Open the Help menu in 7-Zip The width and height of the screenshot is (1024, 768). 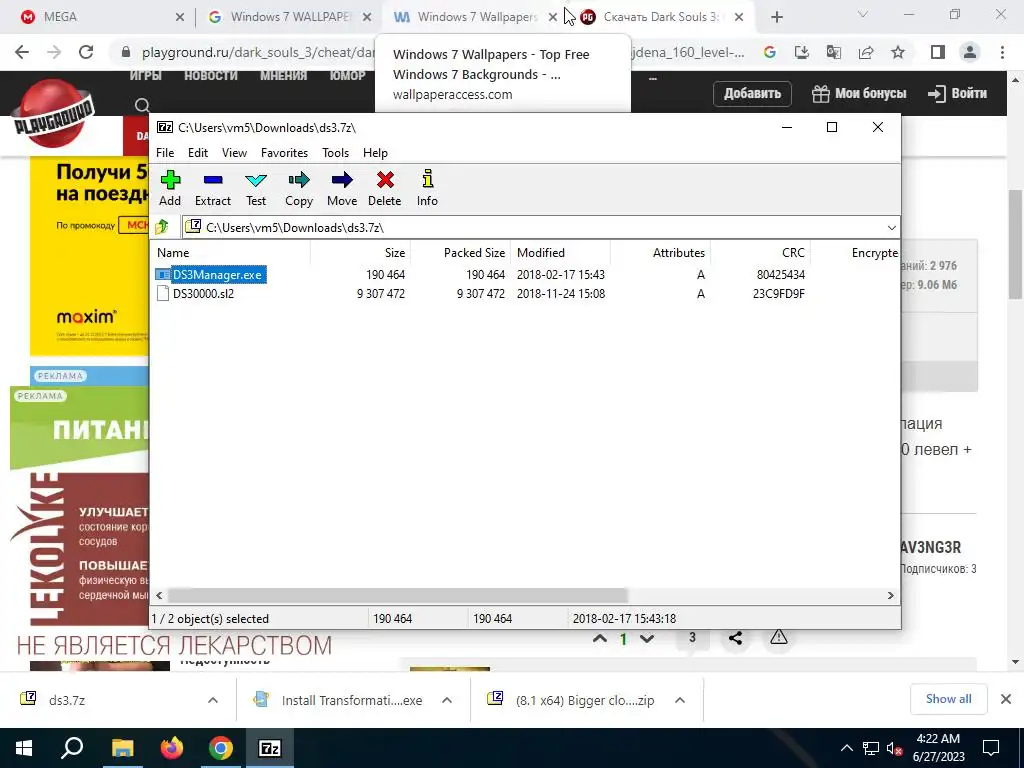click(376, 153)
